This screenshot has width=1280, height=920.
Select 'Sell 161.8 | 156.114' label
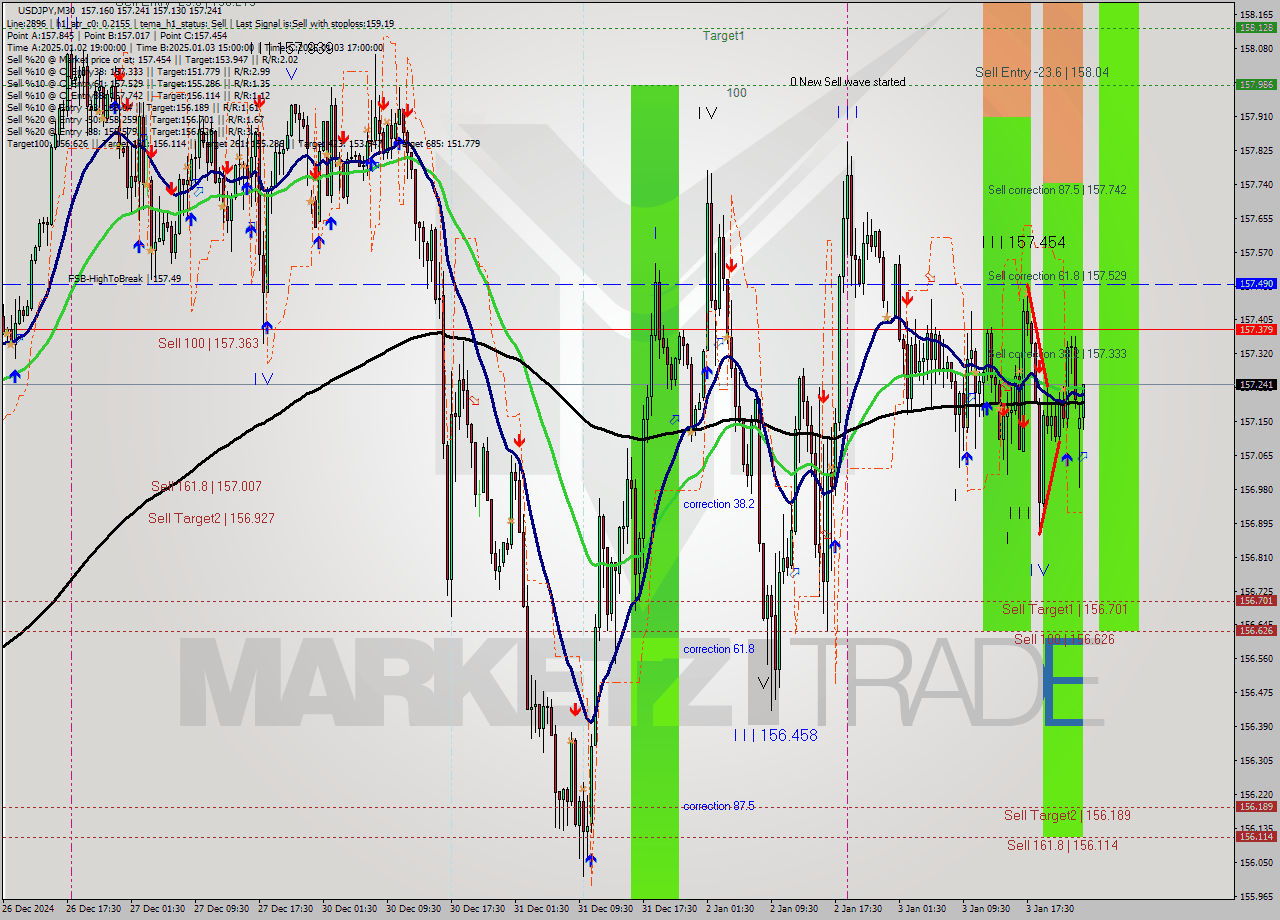(x=1062, y=846)
